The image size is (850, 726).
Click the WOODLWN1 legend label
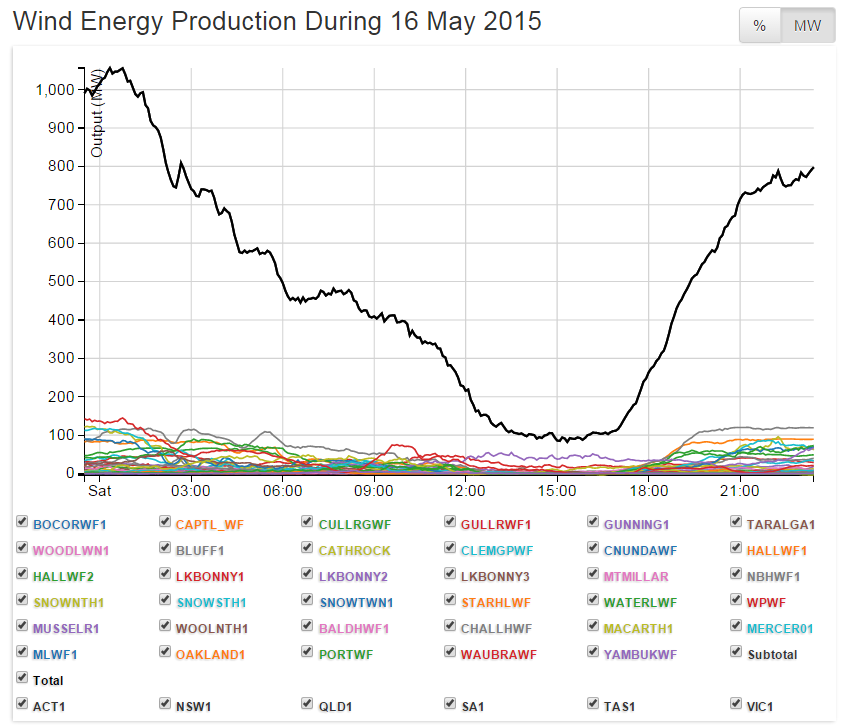click(x=70, y=550)
